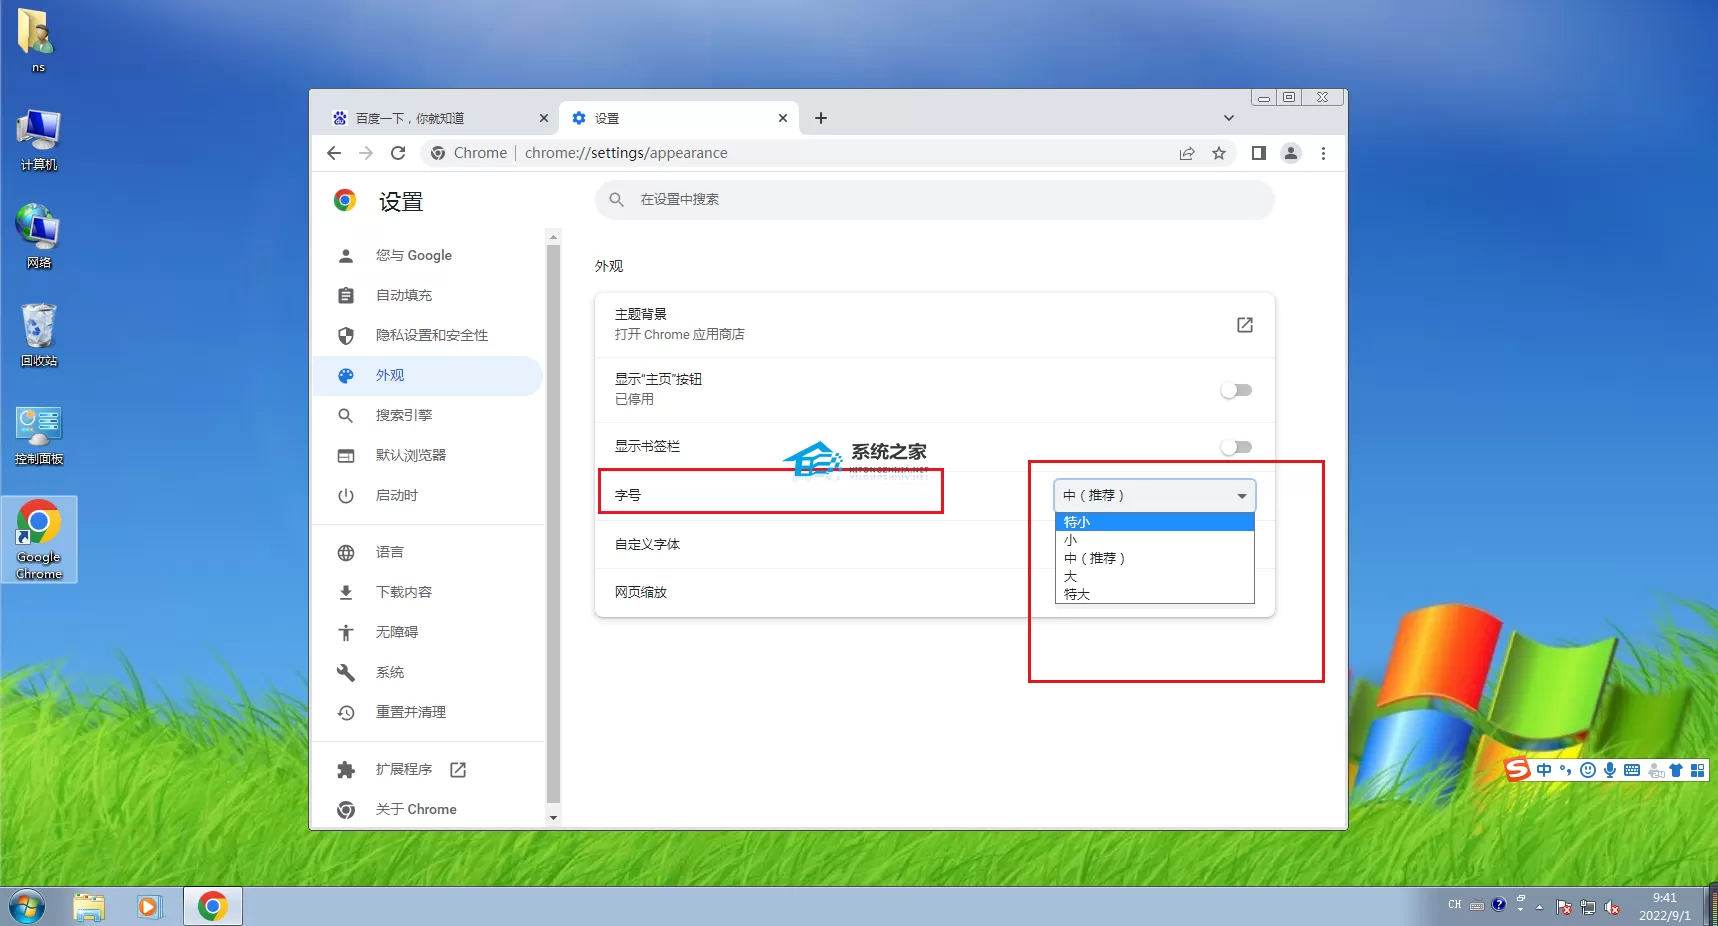Open the side panel icon
The height and width of the screenshot is (926, 1718).
pos(1259,153)
